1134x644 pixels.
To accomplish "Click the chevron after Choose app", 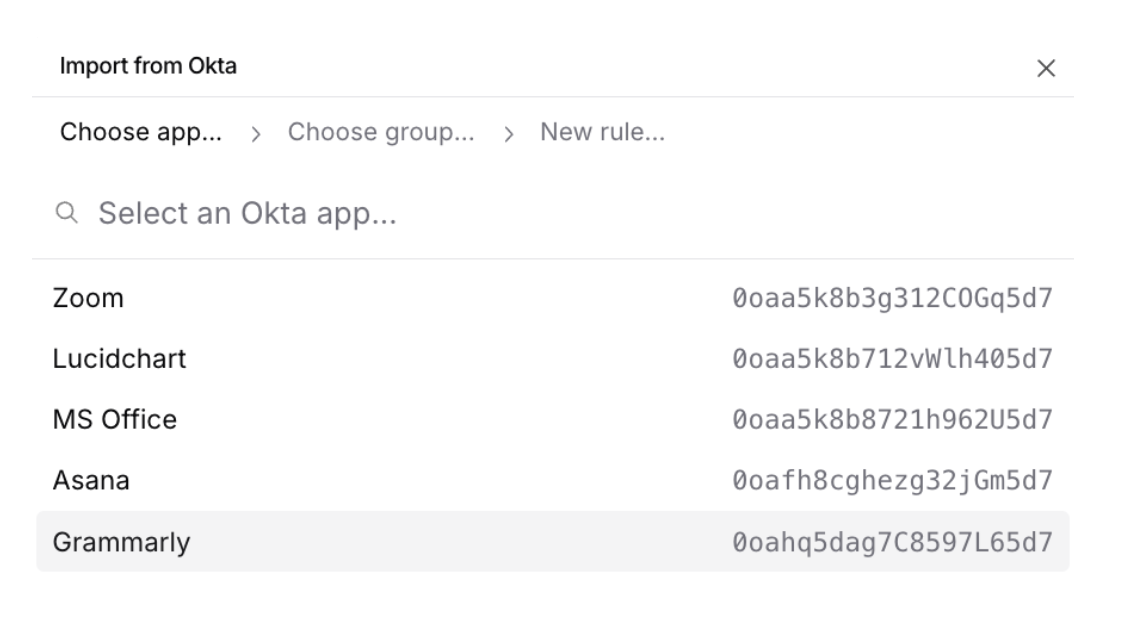I will tap(255, 134).
